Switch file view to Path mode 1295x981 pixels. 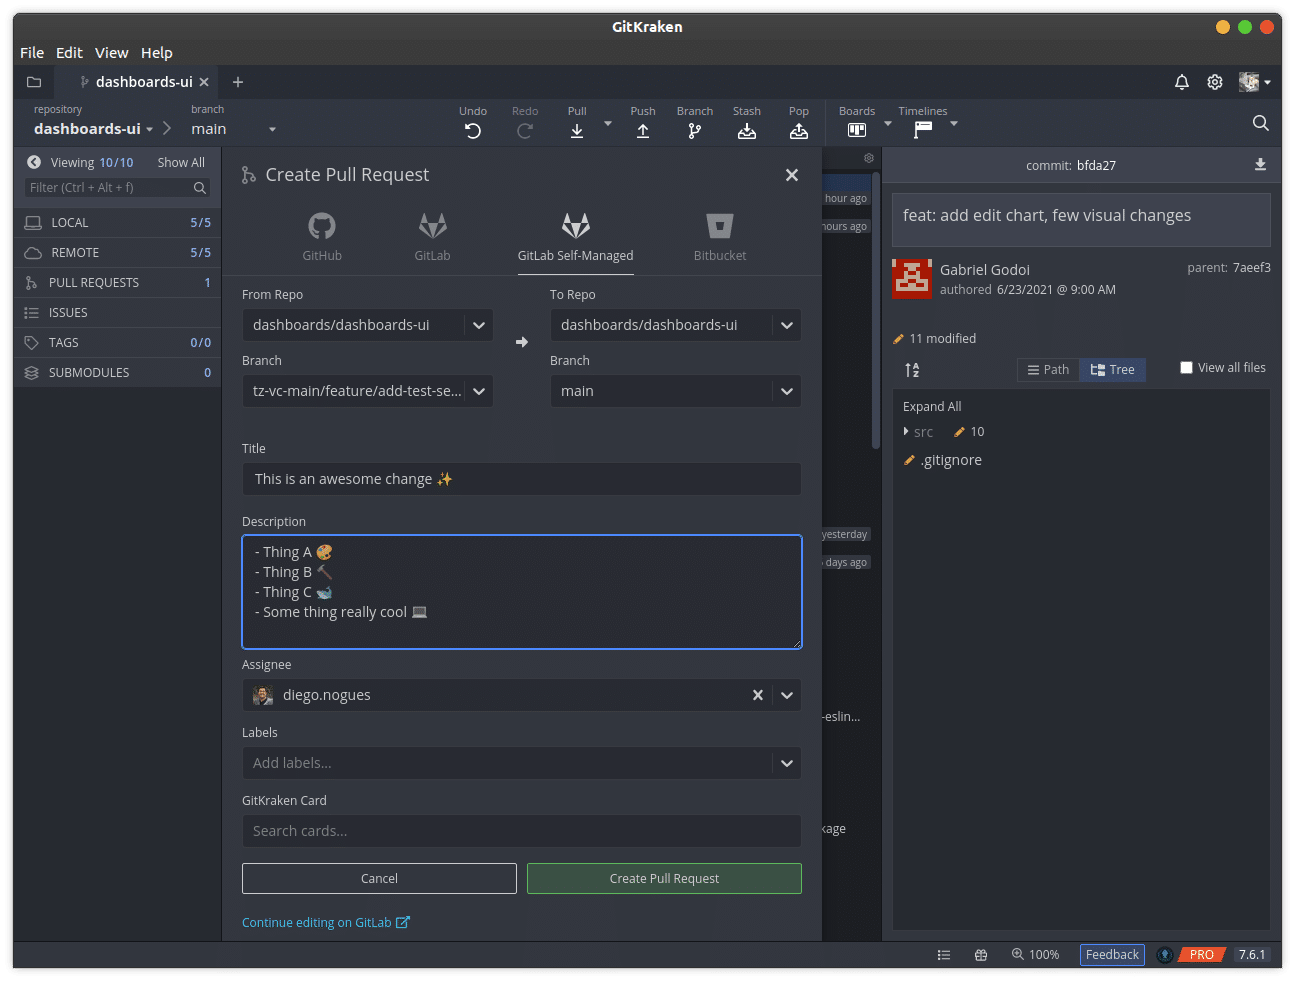coord(1047,369)
